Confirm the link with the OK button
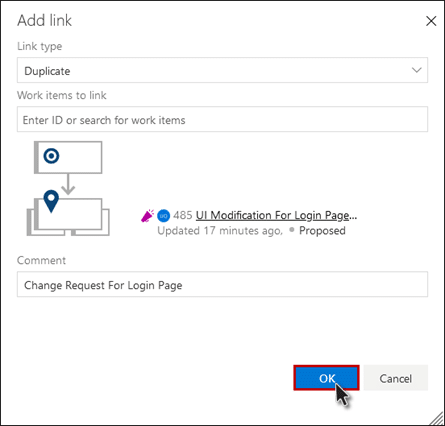The image size is (445, 426). pyautogui.click(x=326, y=378)
